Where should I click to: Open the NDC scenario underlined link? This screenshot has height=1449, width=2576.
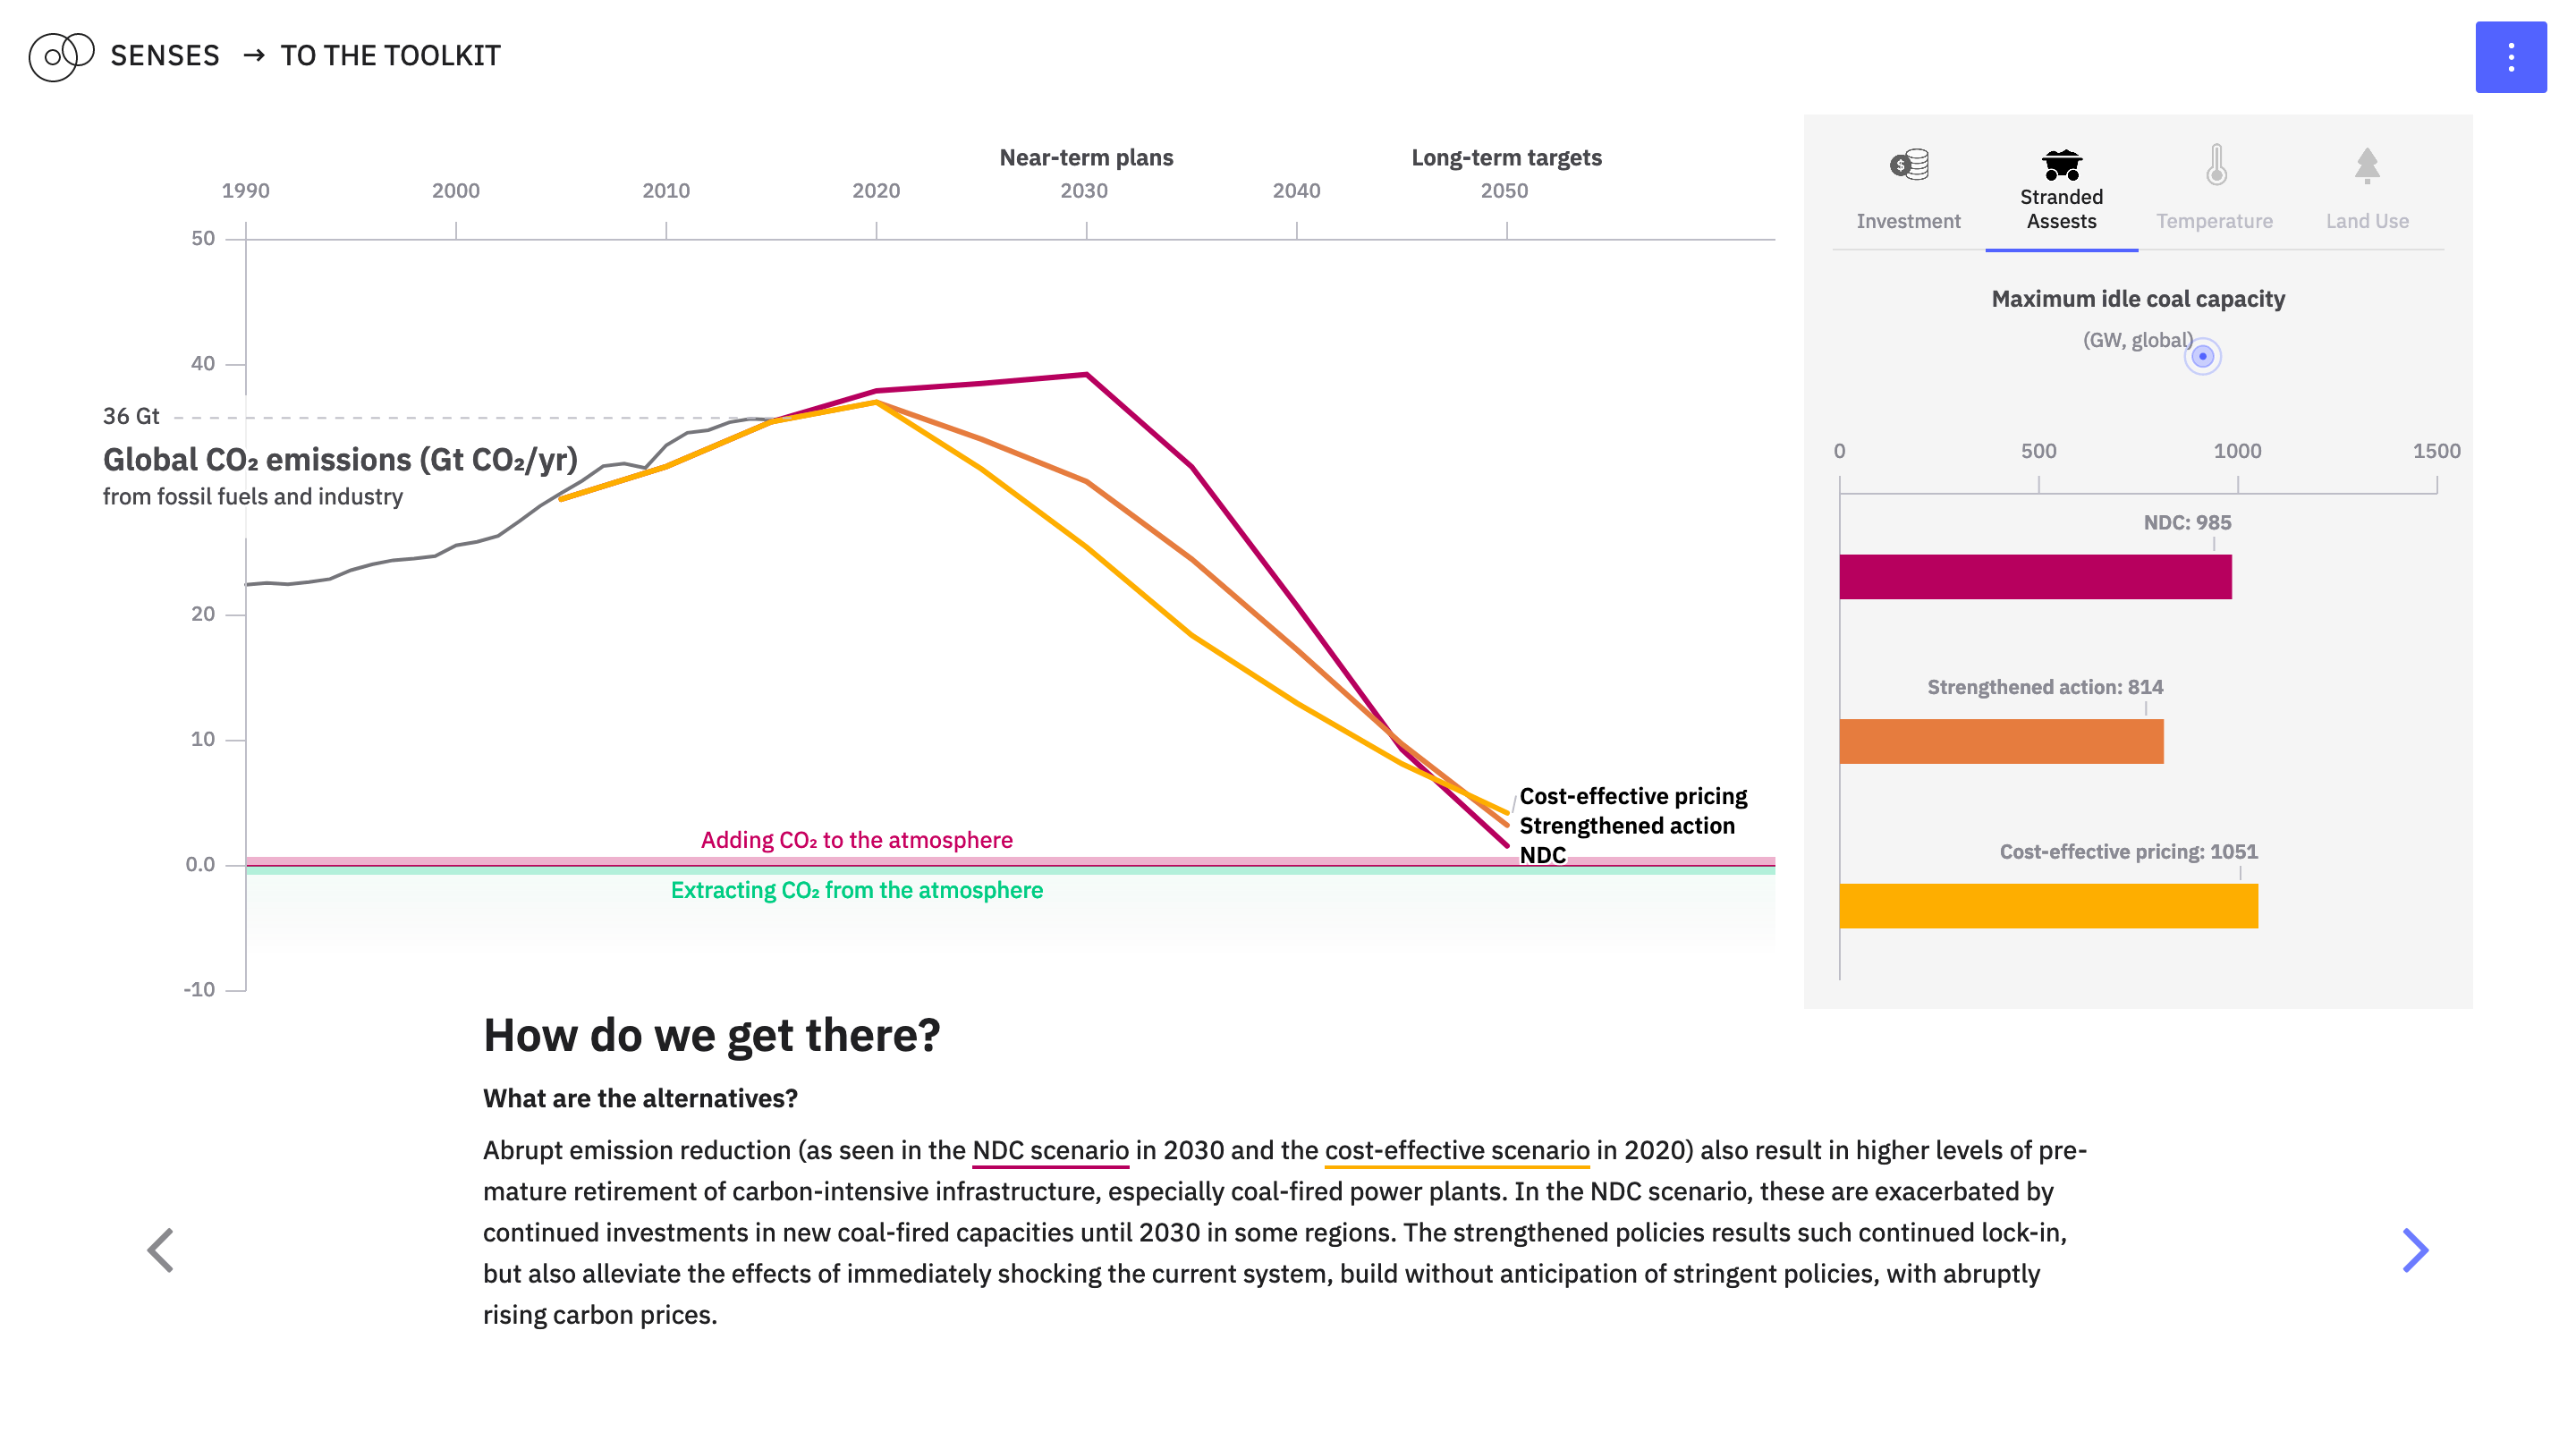click(x=1050, y=1150)
